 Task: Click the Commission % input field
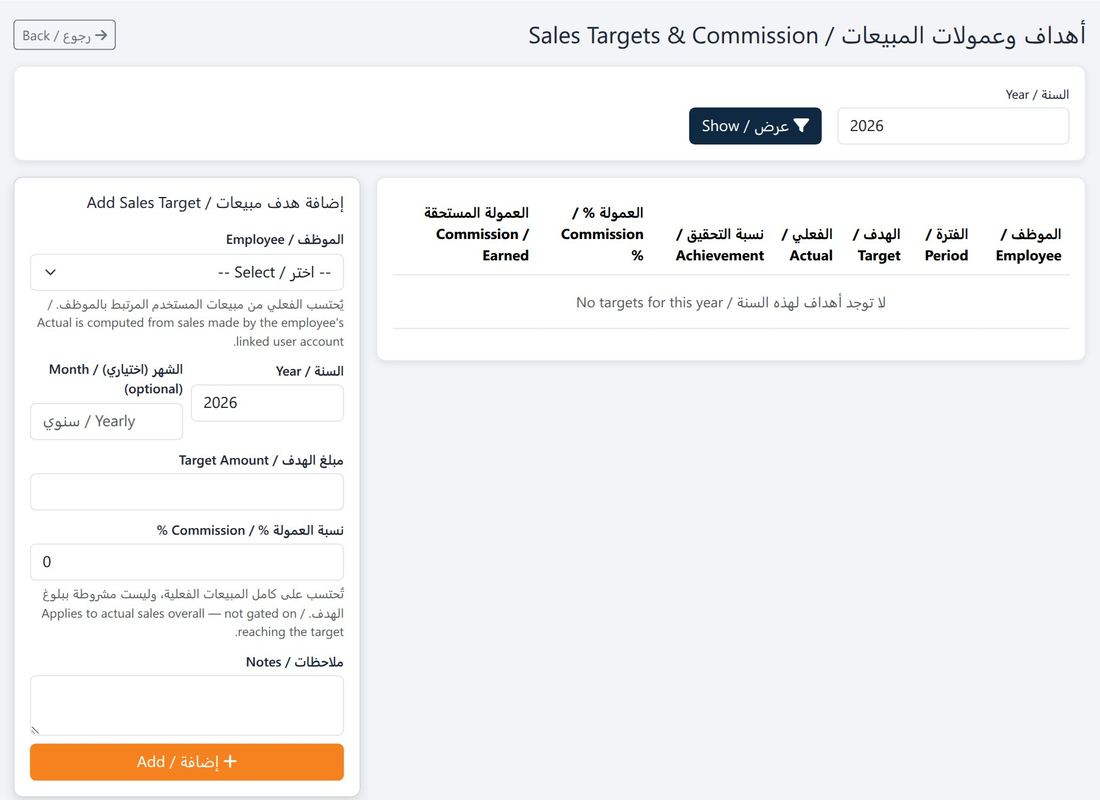187,561
